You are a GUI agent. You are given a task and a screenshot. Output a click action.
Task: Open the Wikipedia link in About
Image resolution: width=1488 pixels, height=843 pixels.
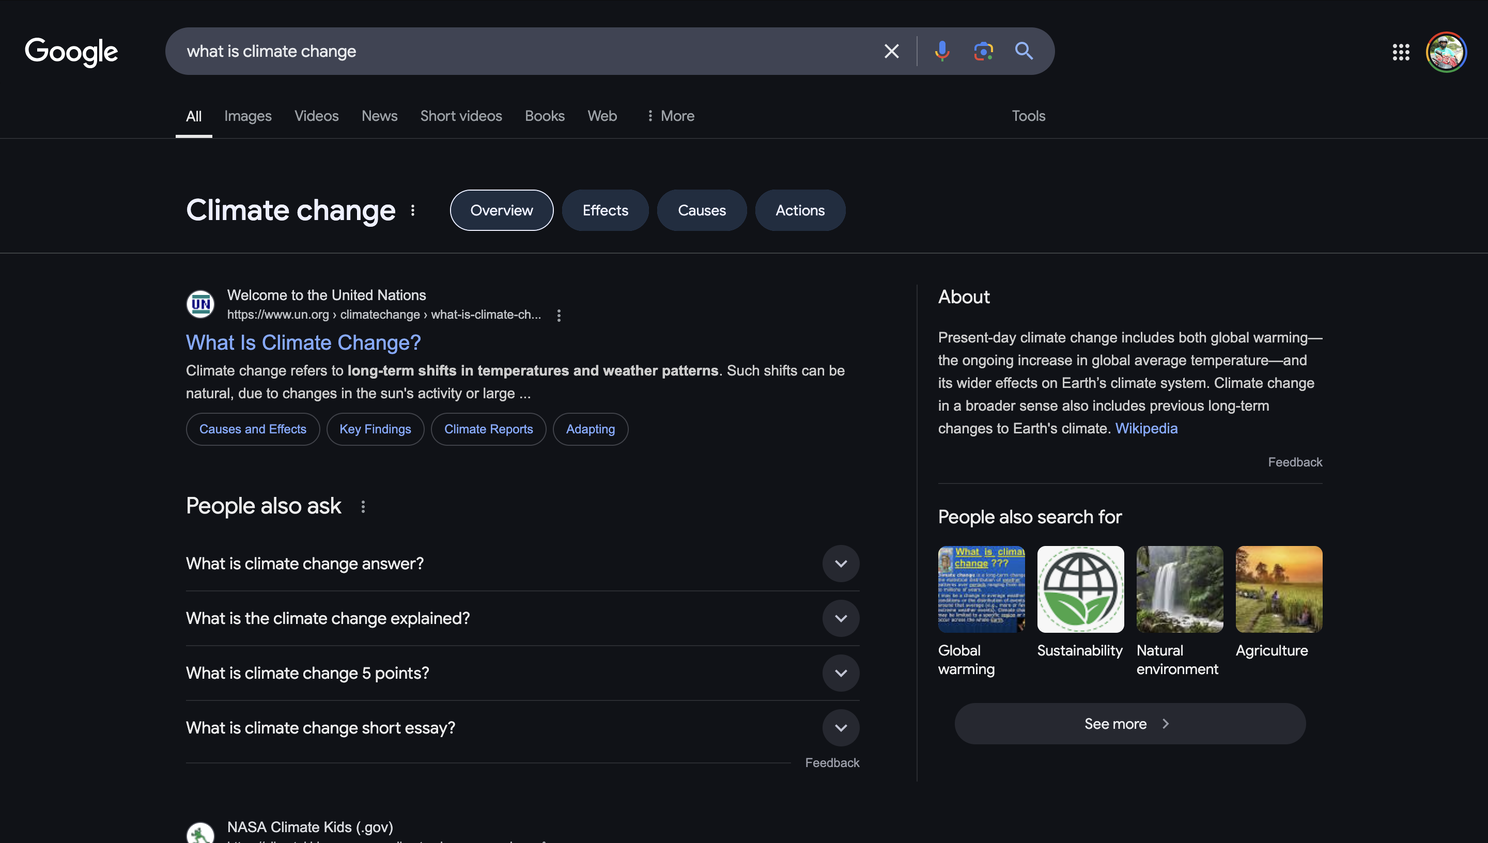(1146, 428)
